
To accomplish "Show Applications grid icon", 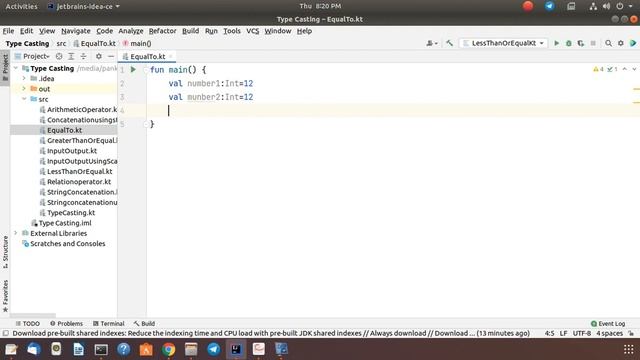I will coord(629,349).
